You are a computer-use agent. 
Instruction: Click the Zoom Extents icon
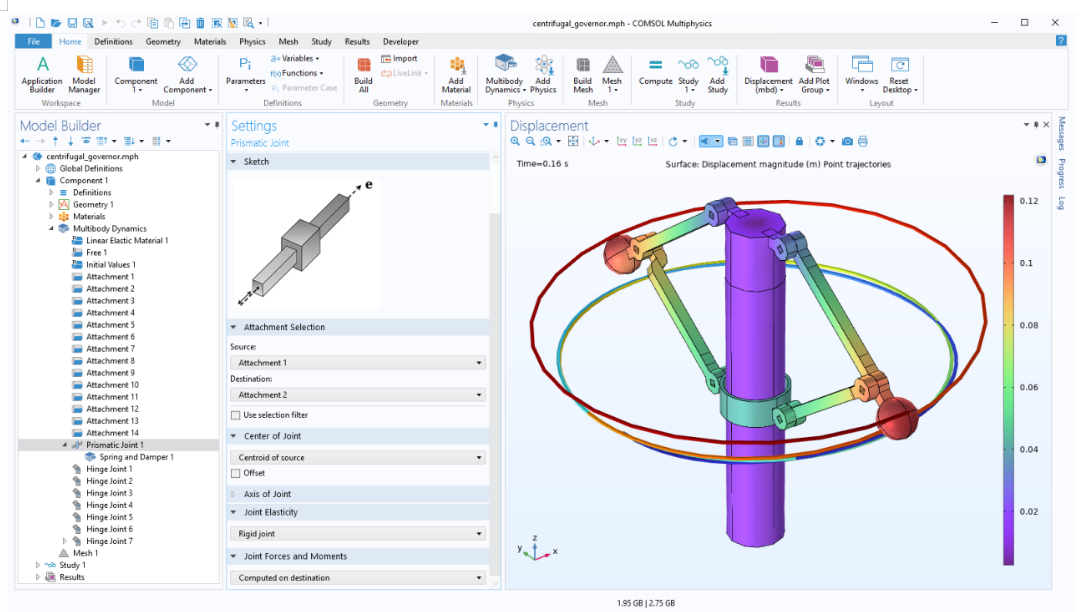[573, 141]
